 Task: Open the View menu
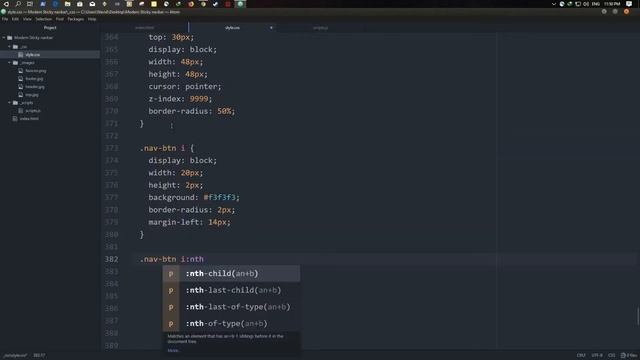pyautogui.click(x=27, y=19)
